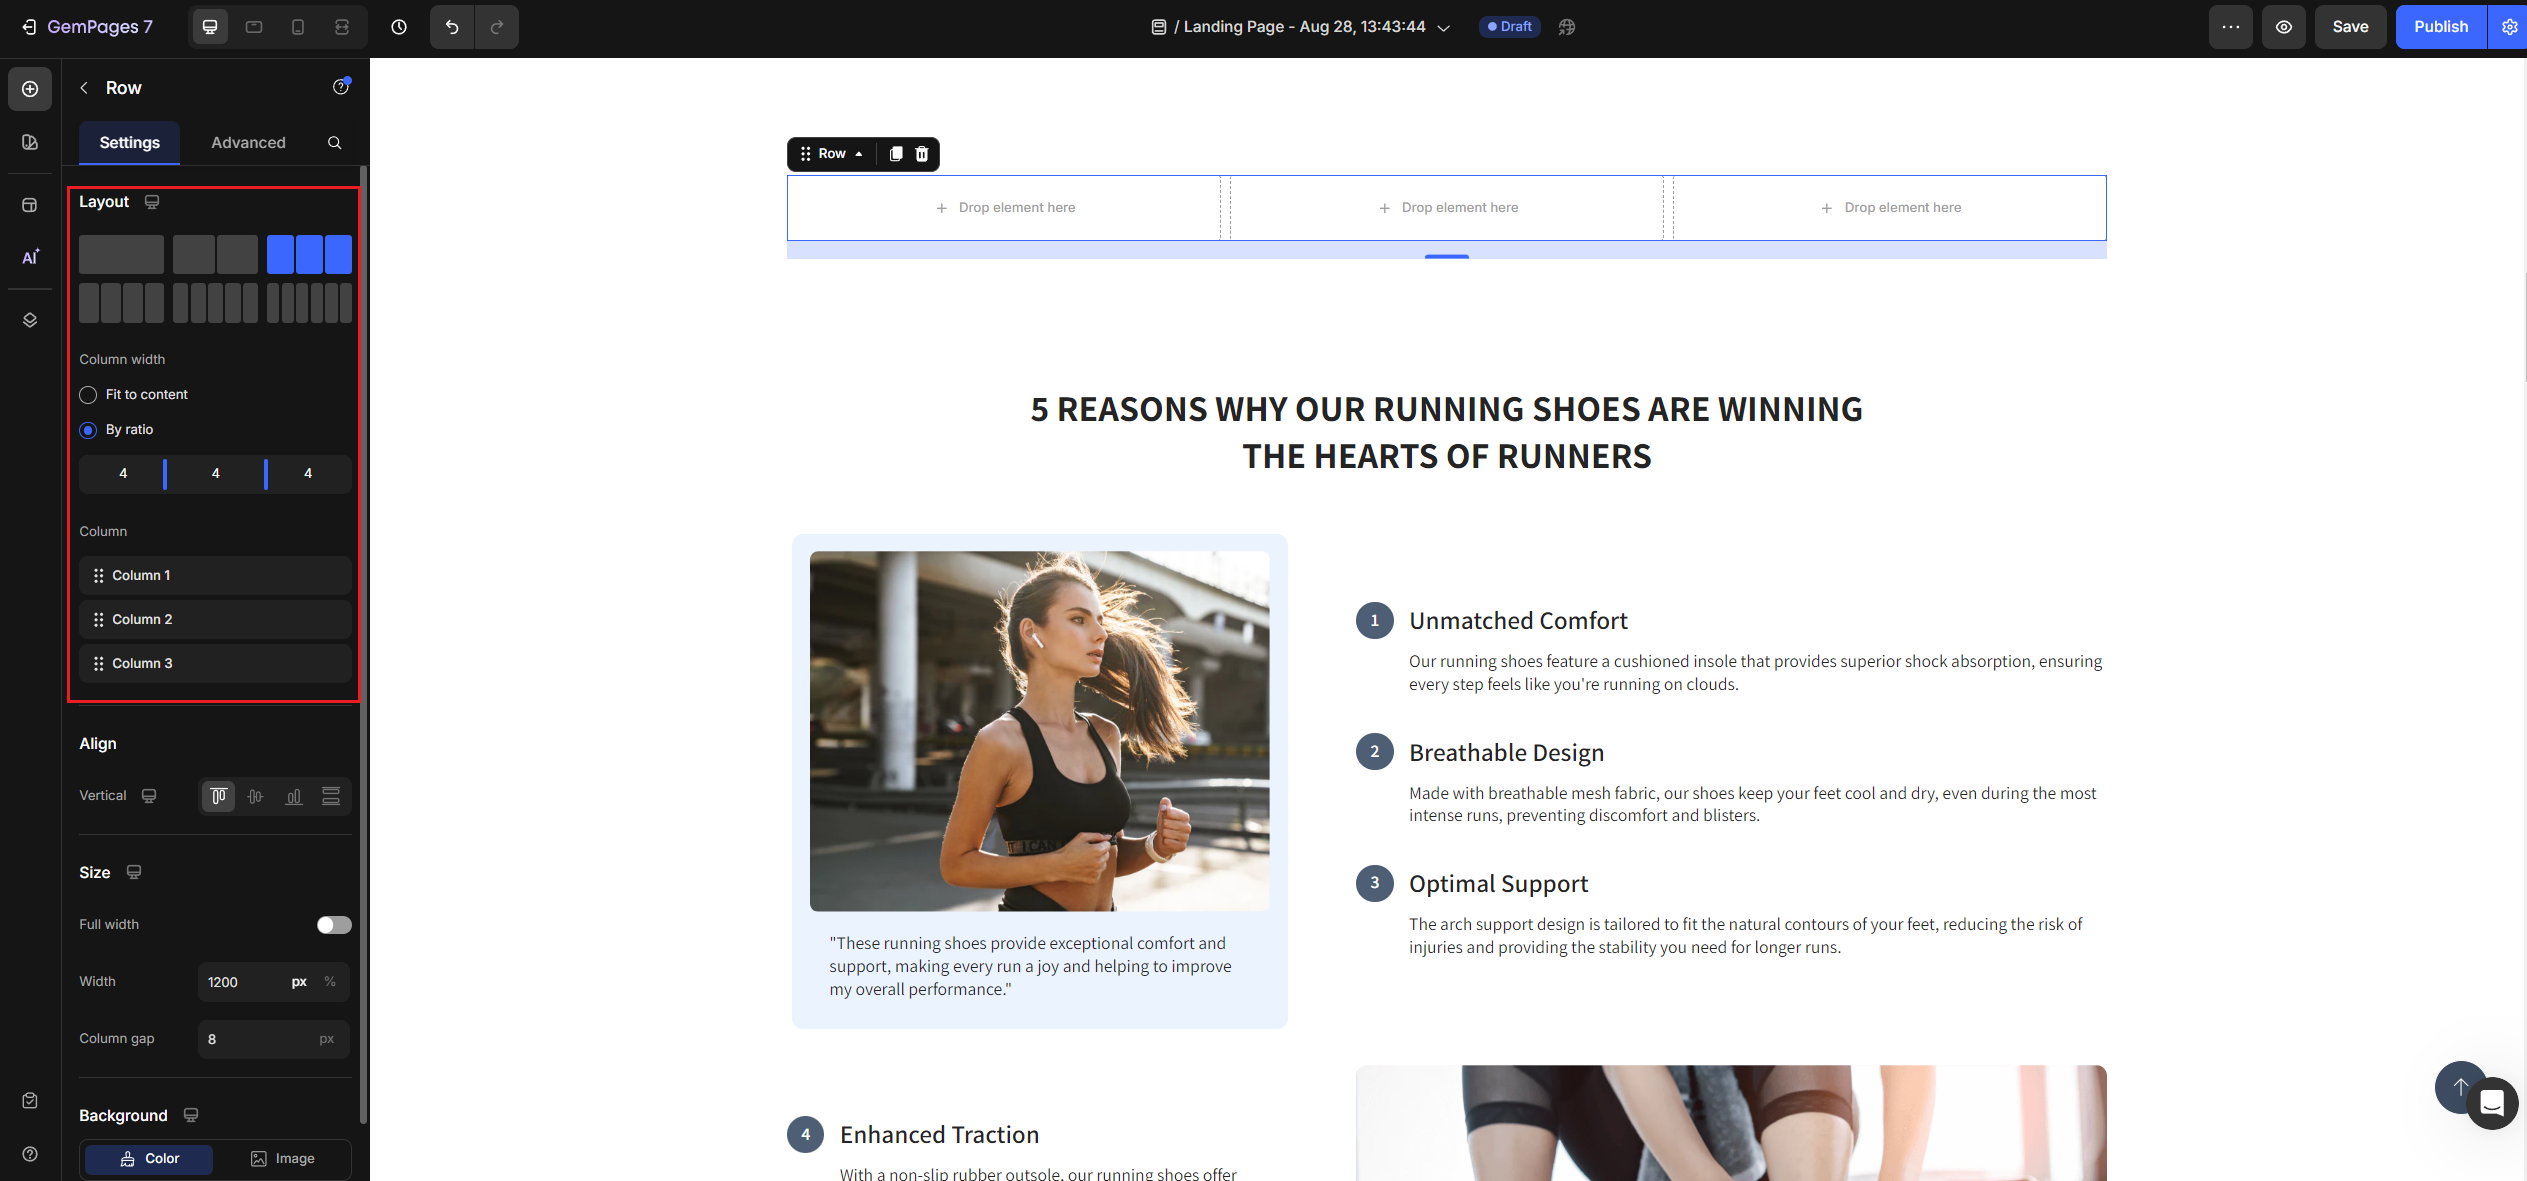Click the undo arrow icon
Image resolution: width=2527 pixels, height=1181 pixels.
click(452, 27)
